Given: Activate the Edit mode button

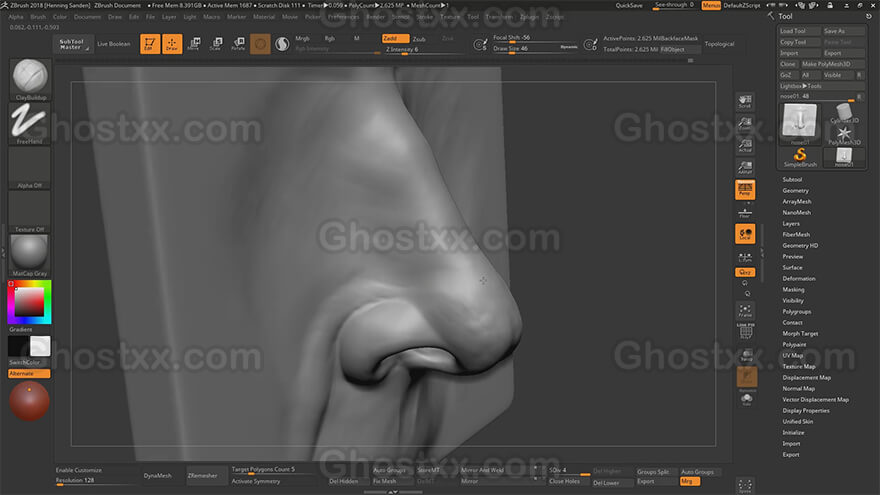Looking at the screenshot, I should 150,44.
